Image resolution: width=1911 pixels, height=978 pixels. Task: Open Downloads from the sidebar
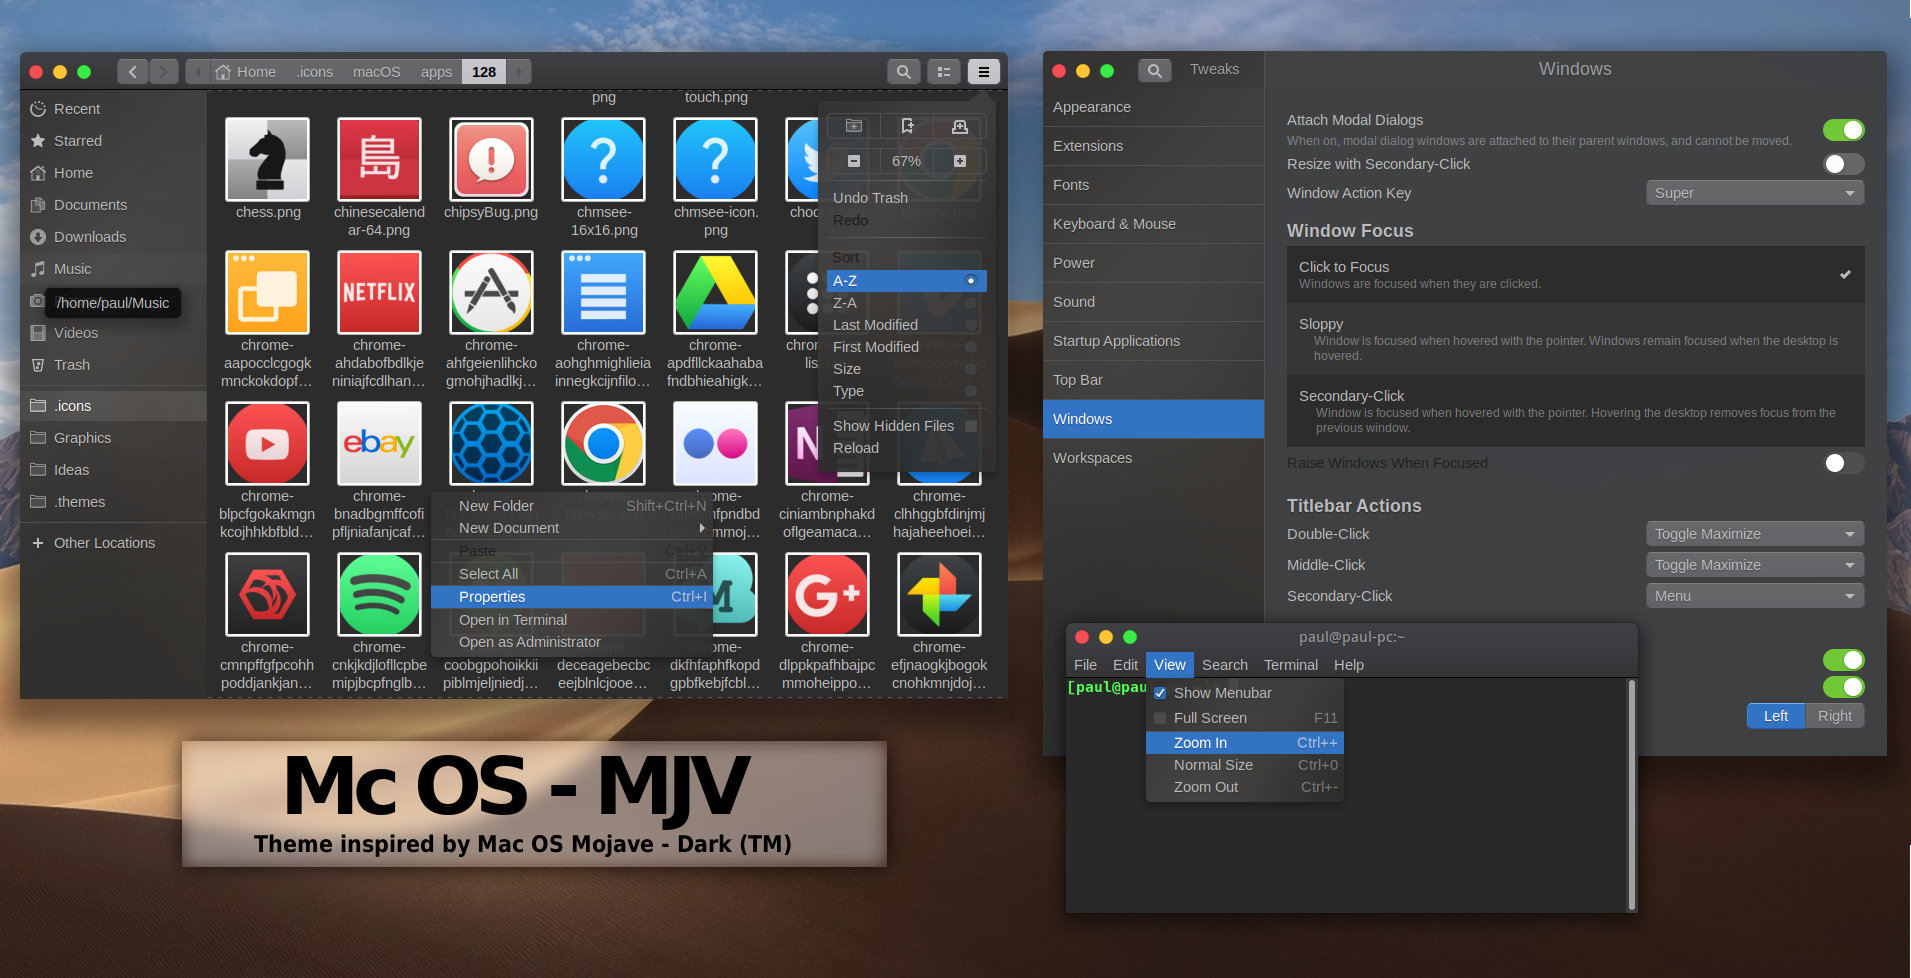89,237
